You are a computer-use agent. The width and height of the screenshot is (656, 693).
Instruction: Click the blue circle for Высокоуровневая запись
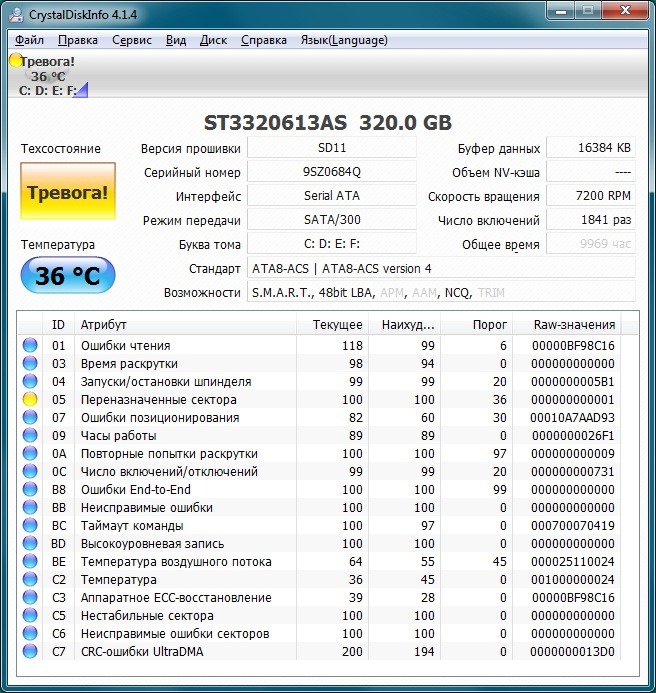(30, 544)
